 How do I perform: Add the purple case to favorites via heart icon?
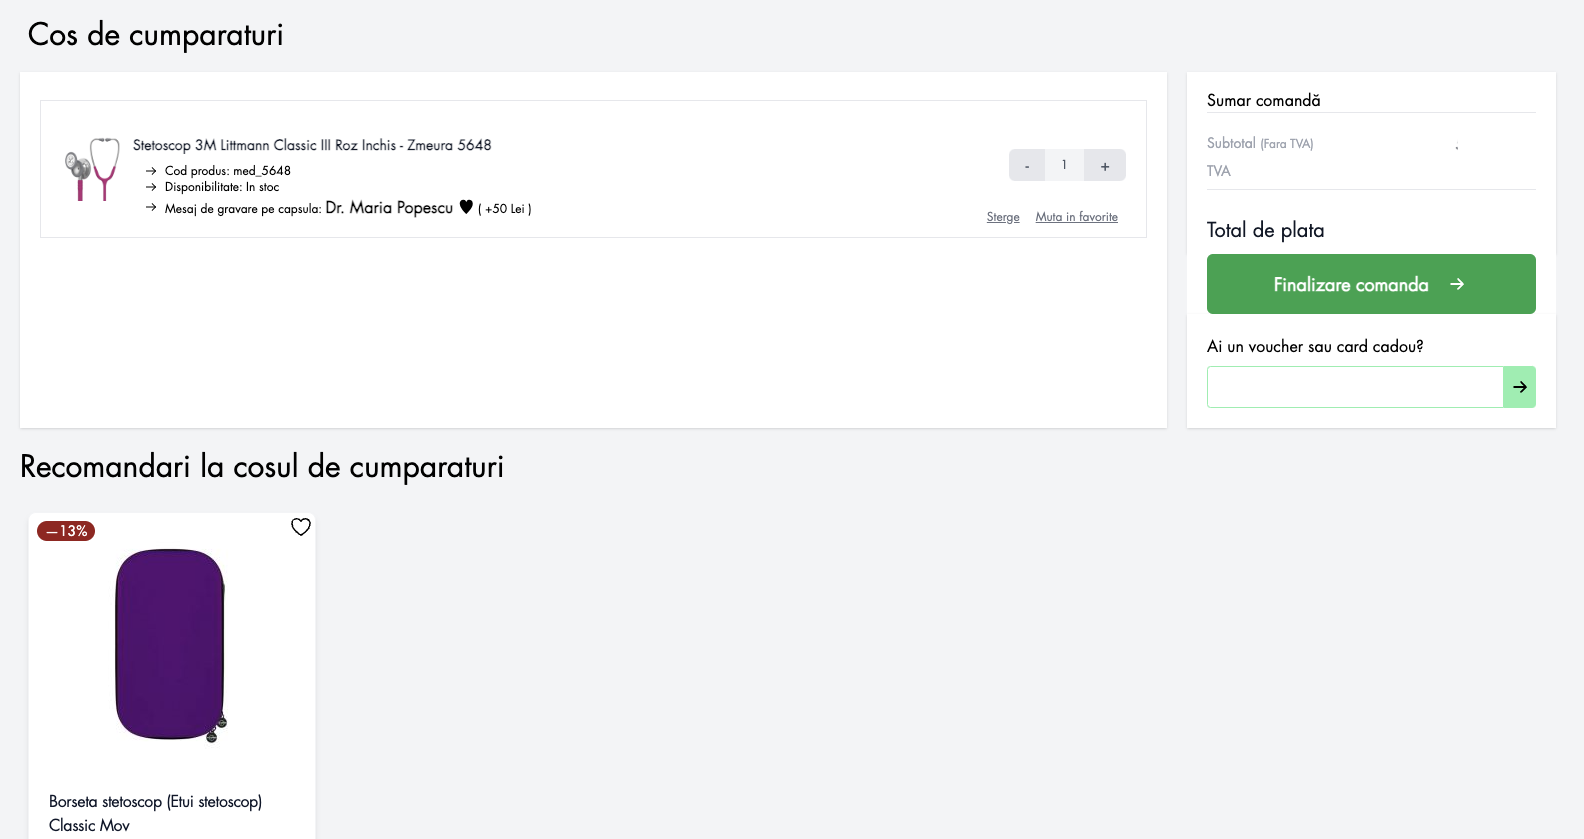coord(301,527)
